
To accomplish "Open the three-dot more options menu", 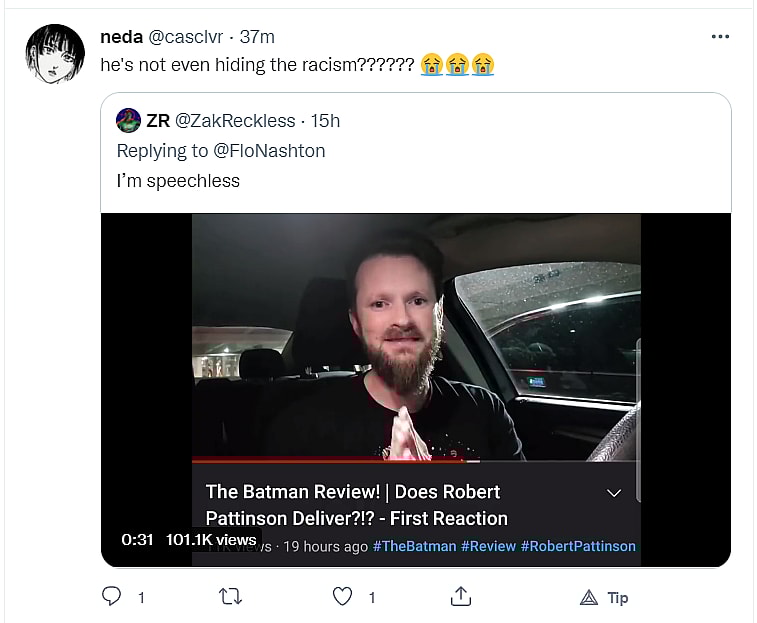I will [x=720, y=37].
